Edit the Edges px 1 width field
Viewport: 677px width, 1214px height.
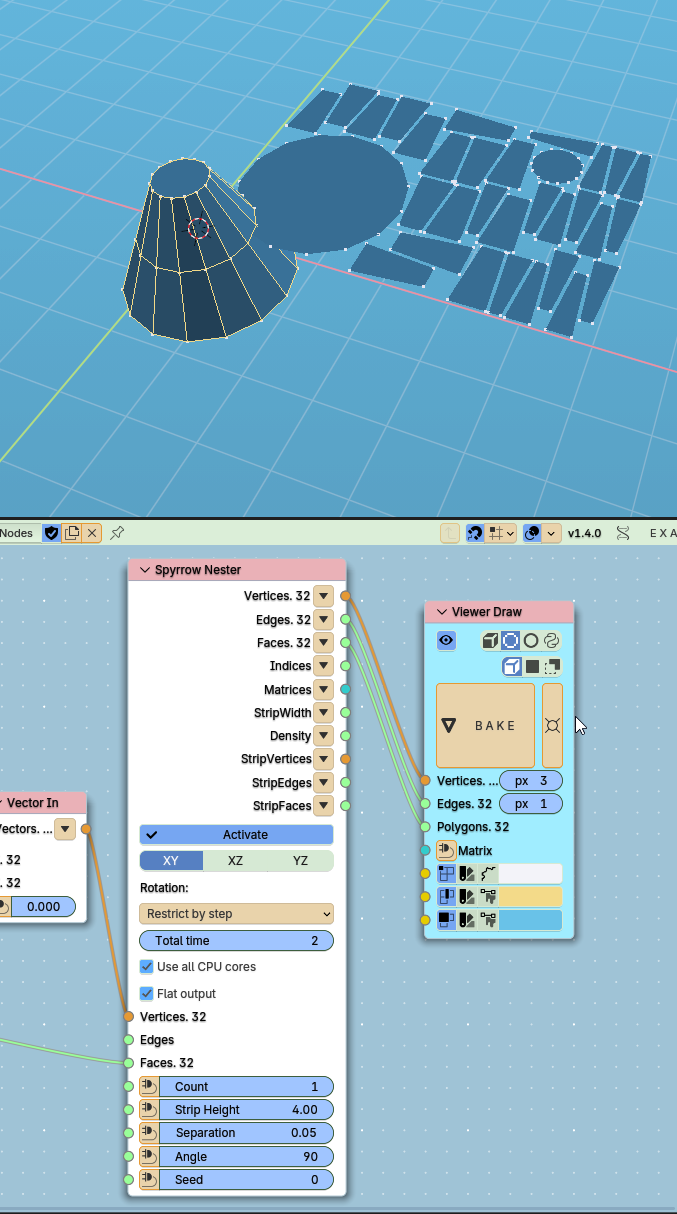pyautogui.click(x=530, y=803)
